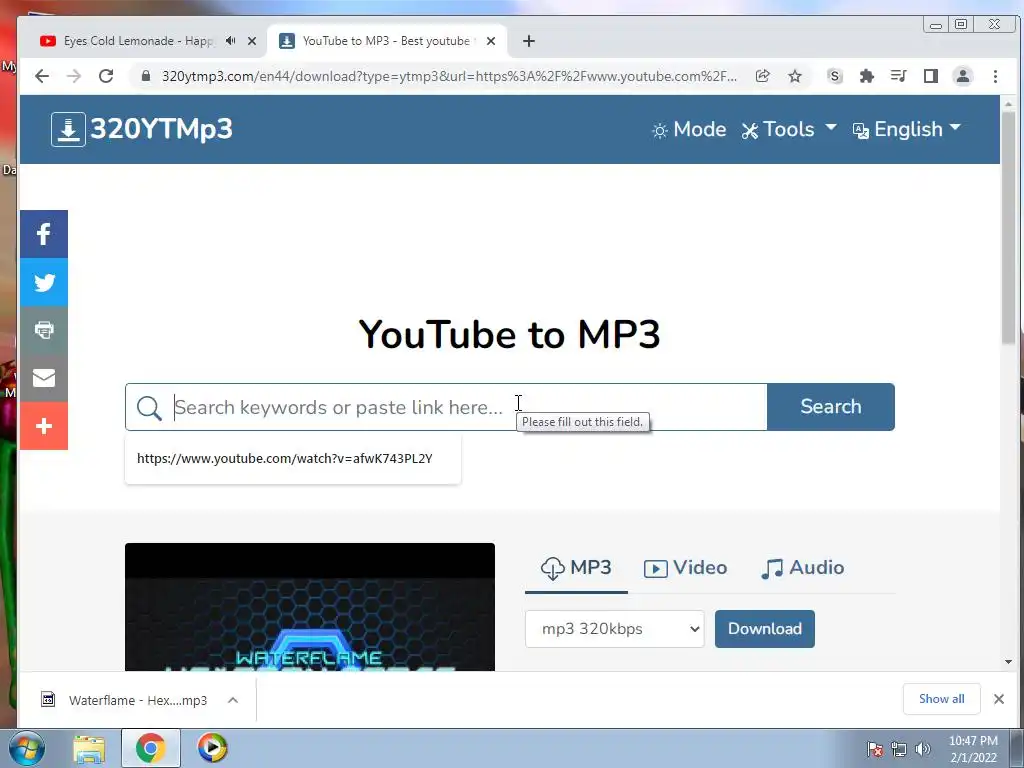
Task: Click Show all downloads
Action: [x=942, y=699]
